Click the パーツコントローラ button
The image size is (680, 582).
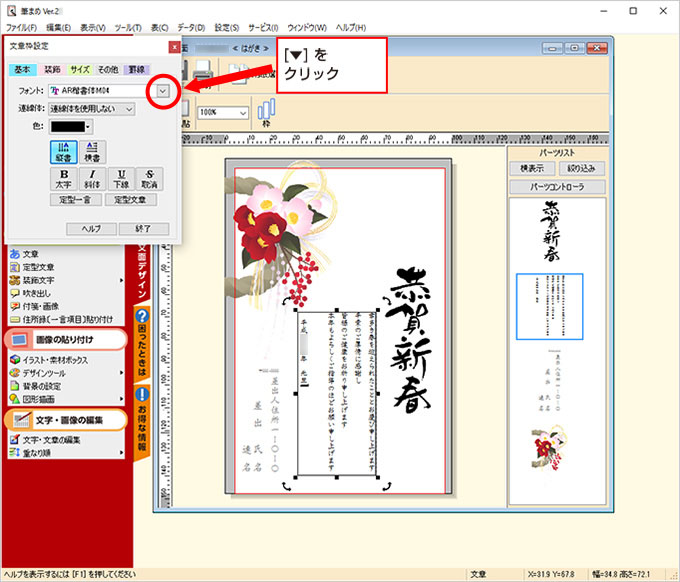click(557, 187)
